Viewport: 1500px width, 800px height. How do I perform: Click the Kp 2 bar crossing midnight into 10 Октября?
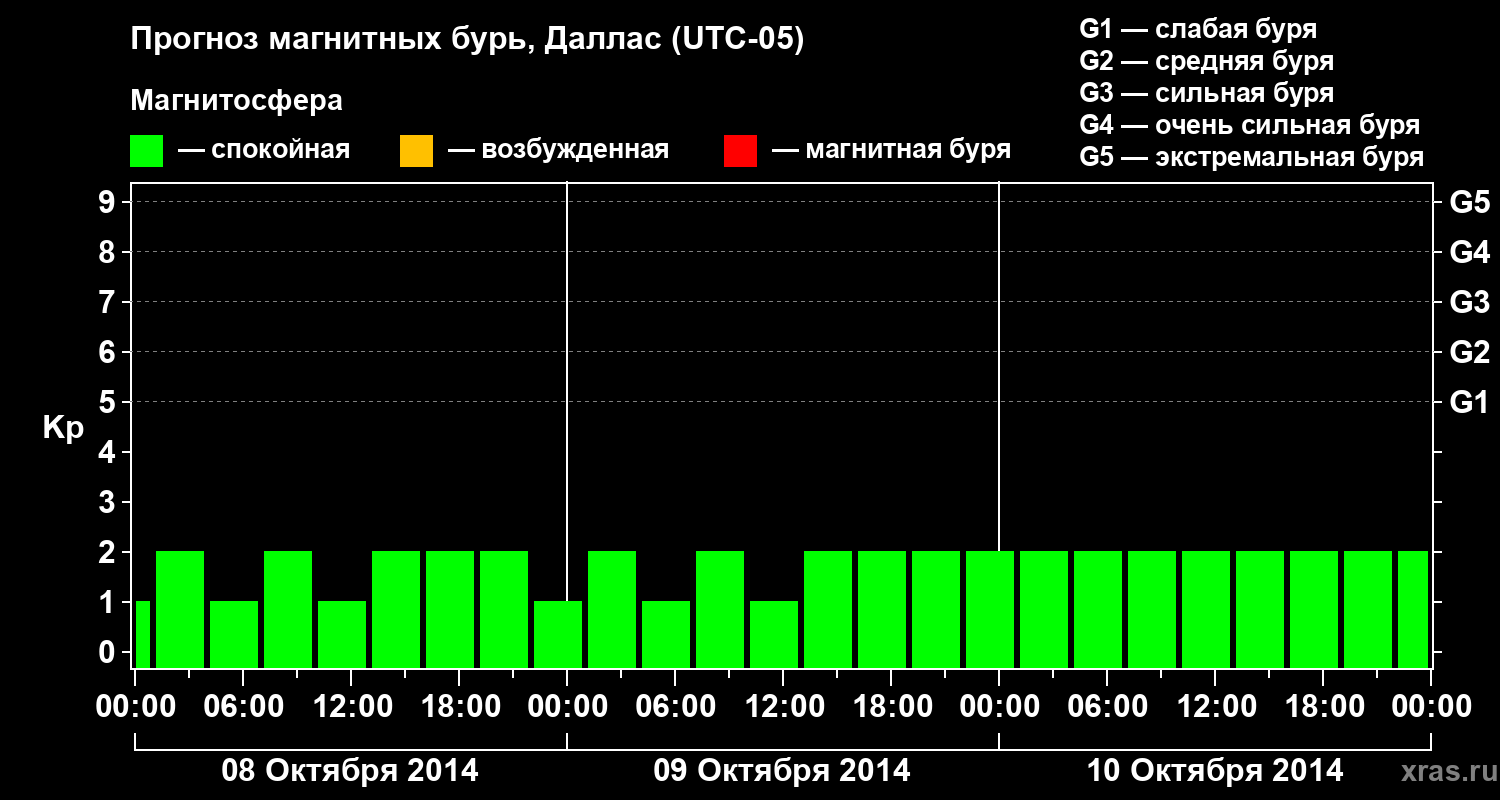click(990, 609)
